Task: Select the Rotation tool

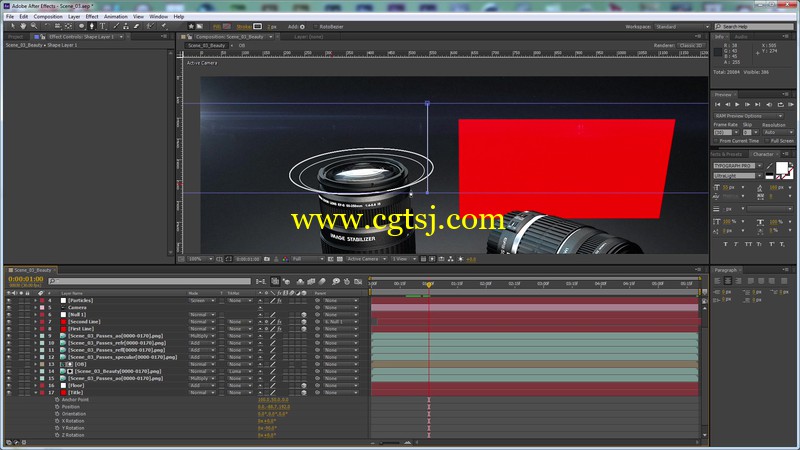Action: [x=47, y=26]
